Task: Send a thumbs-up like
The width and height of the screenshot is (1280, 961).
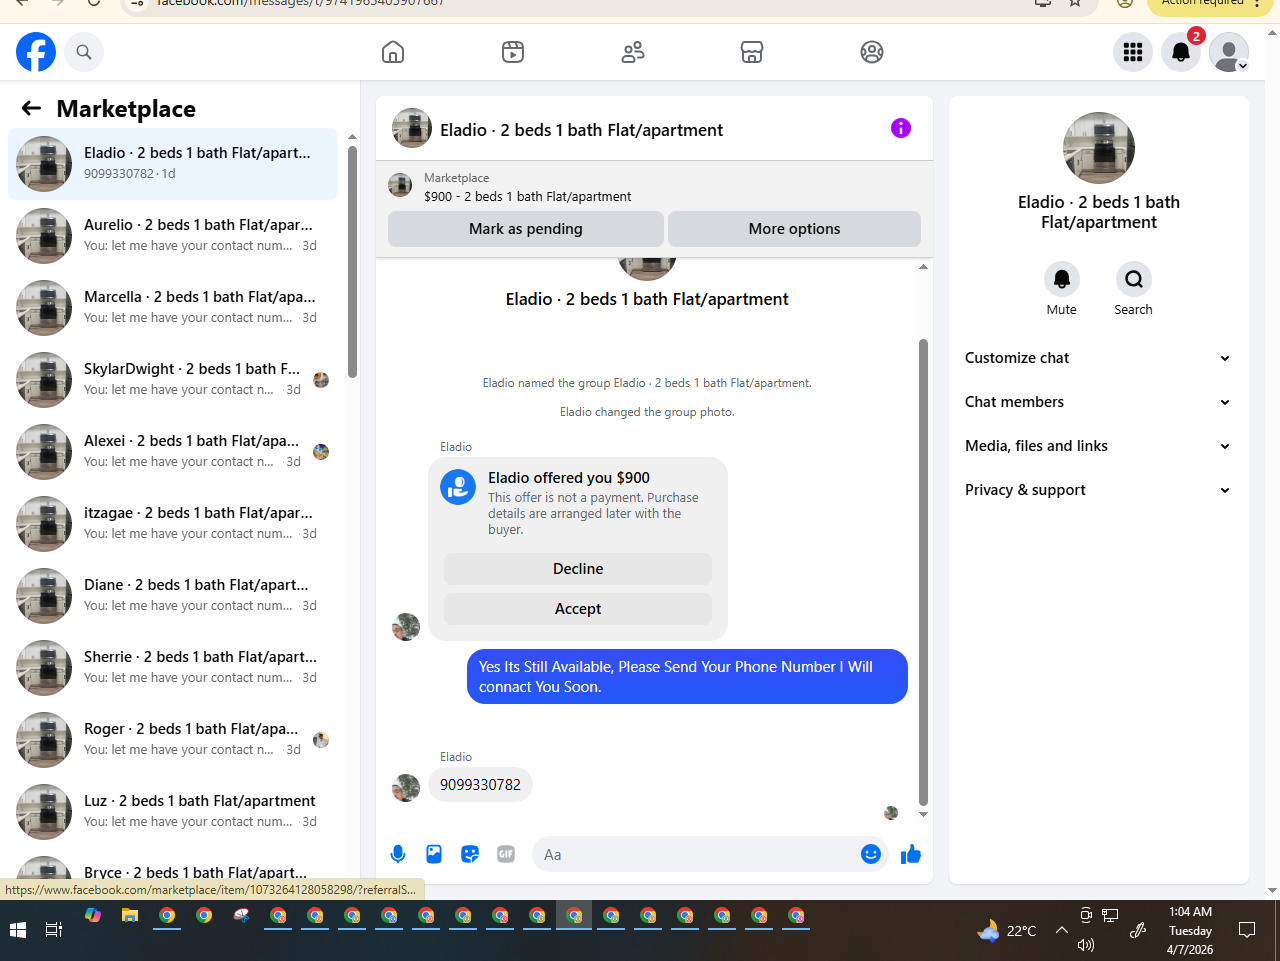Action: click(x=911, y=854)
